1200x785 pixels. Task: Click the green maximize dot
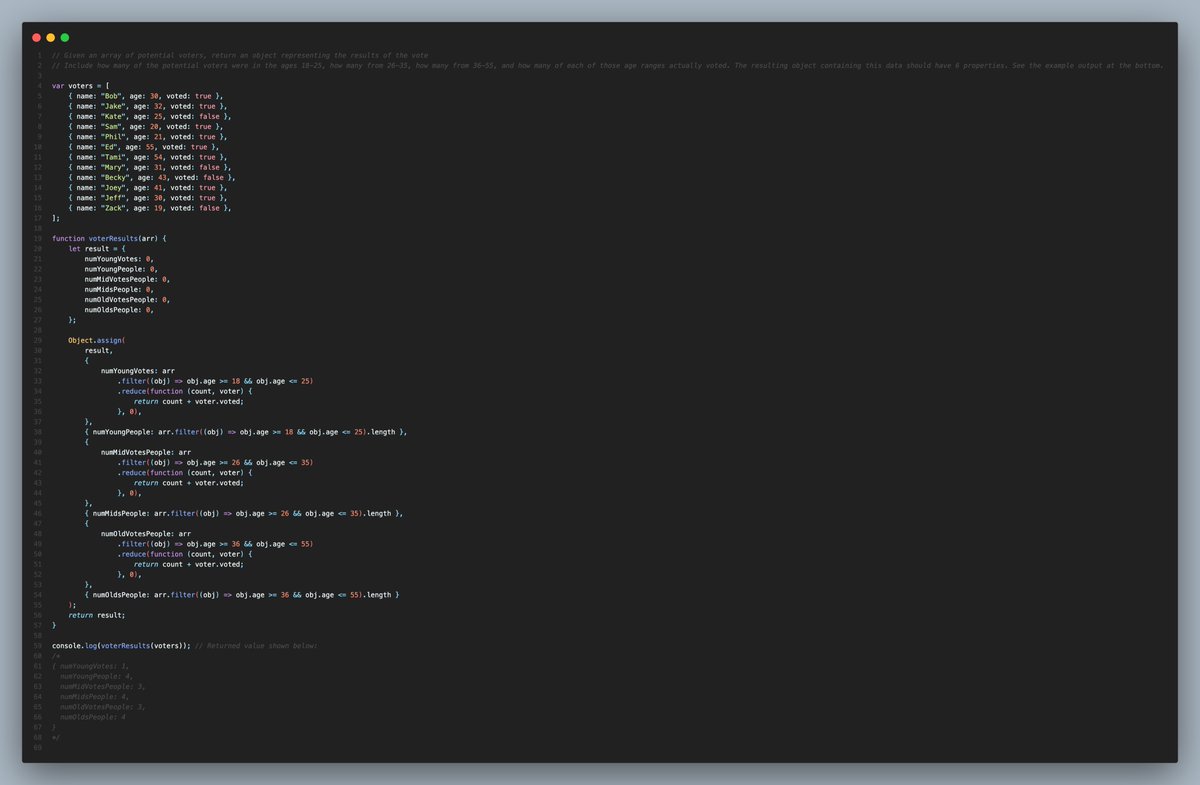[65, 37]
